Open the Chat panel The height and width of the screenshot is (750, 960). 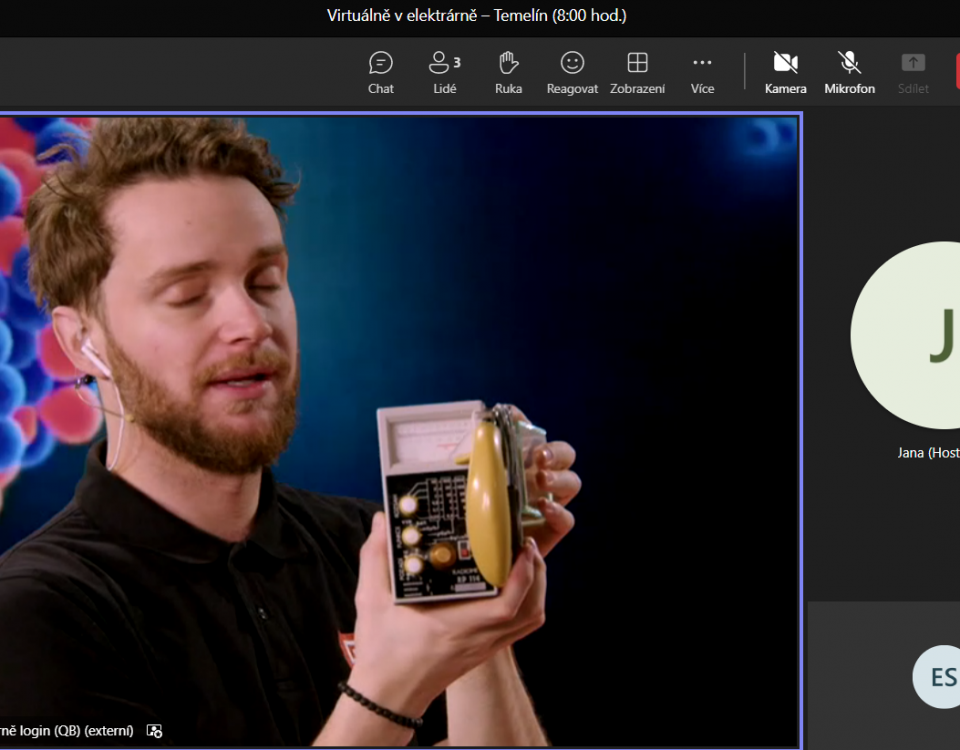[x=380, y=73]
